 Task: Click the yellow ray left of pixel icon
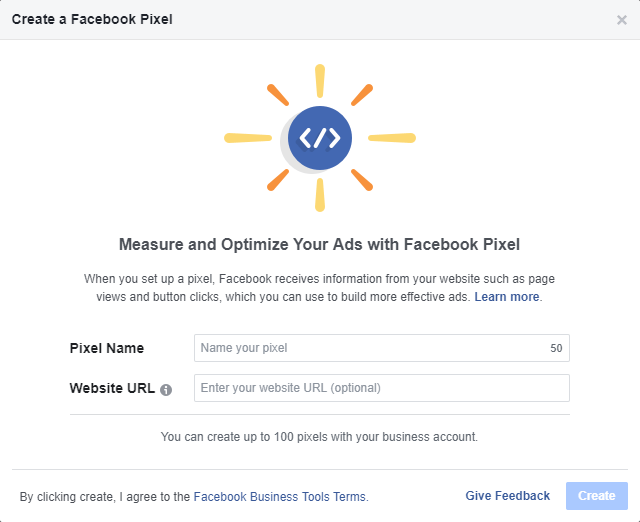(x=248, y=138)
